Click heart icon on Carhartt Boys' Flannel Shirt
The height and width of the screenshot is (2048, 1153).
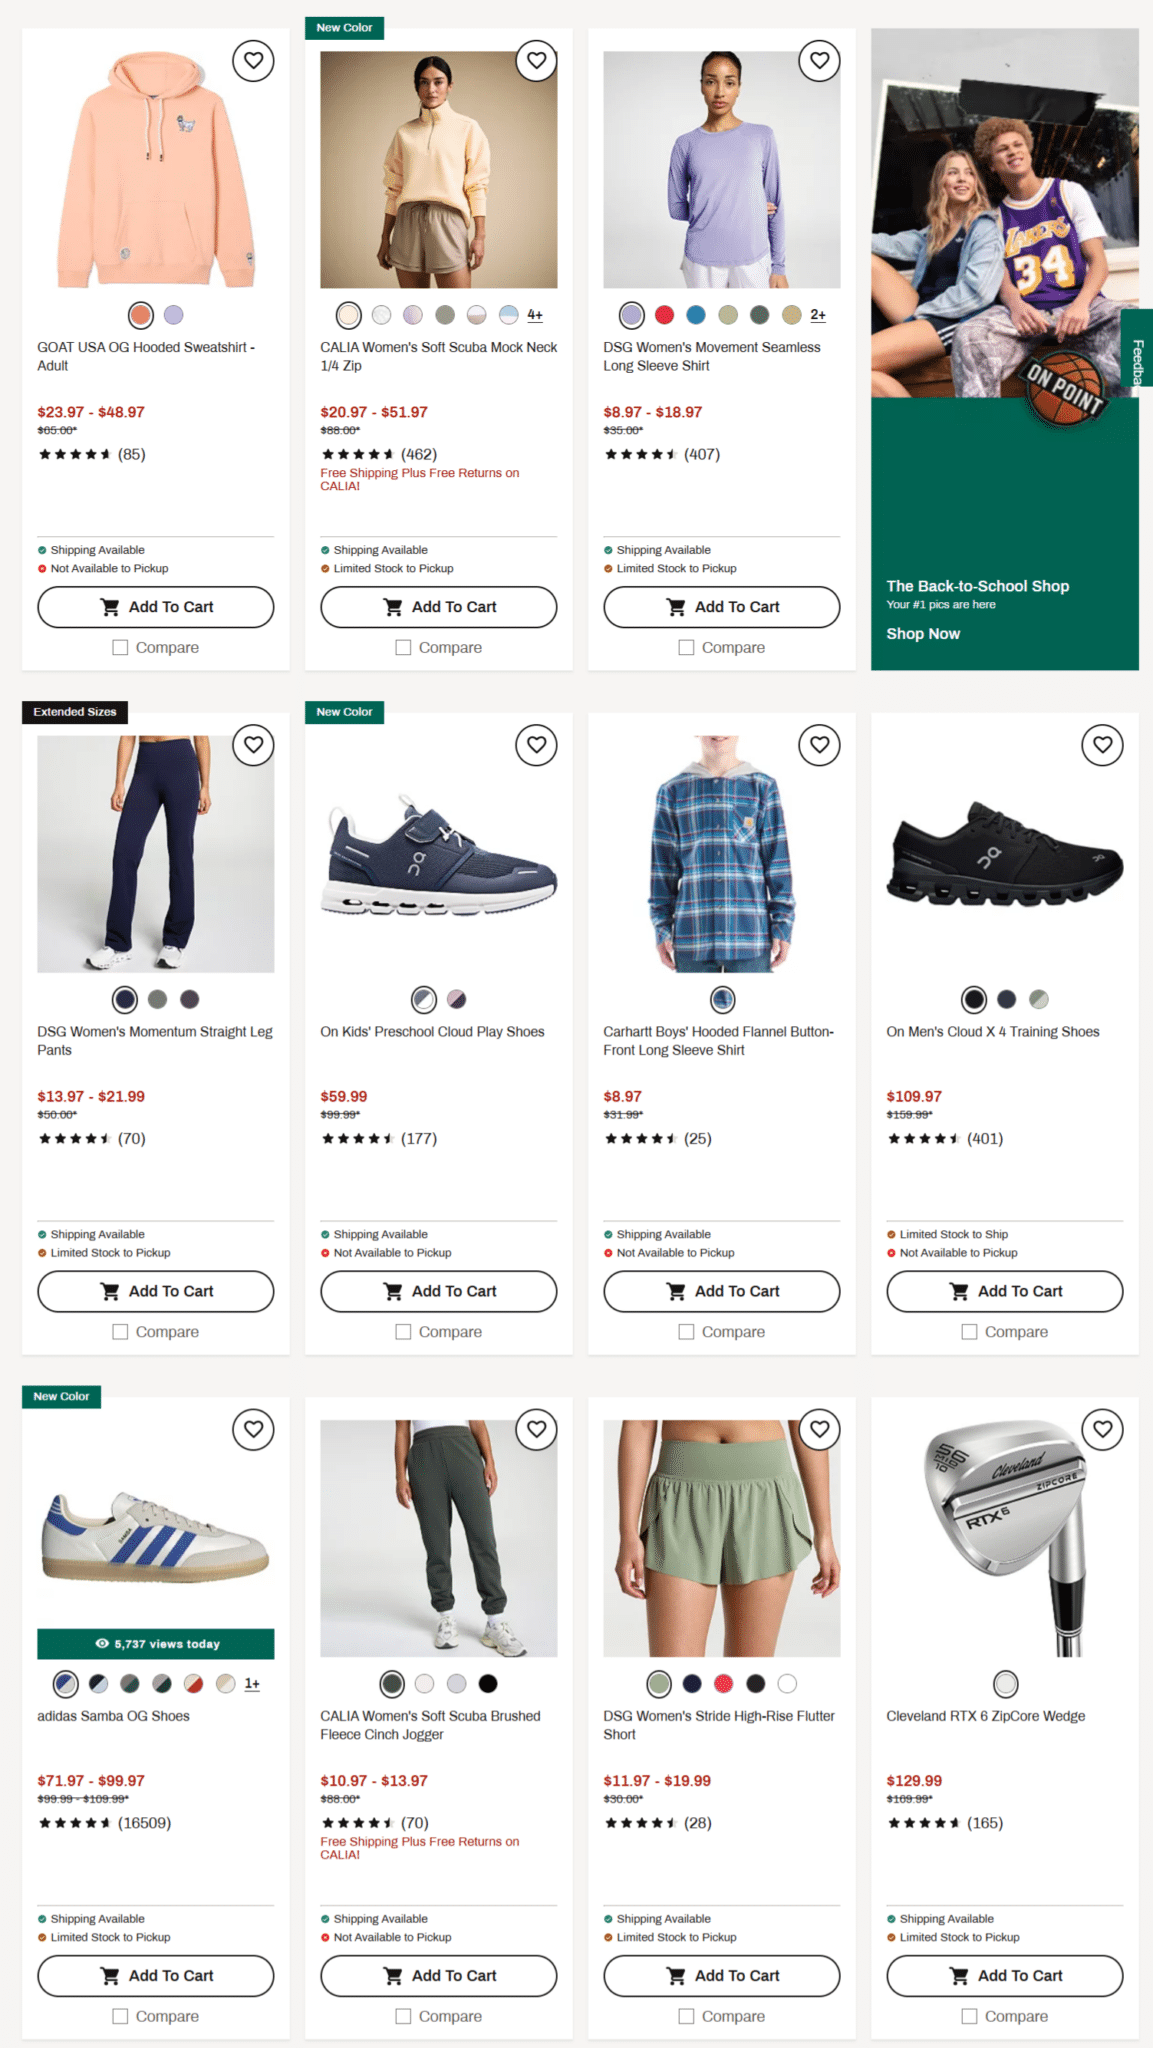pos(819,745)
